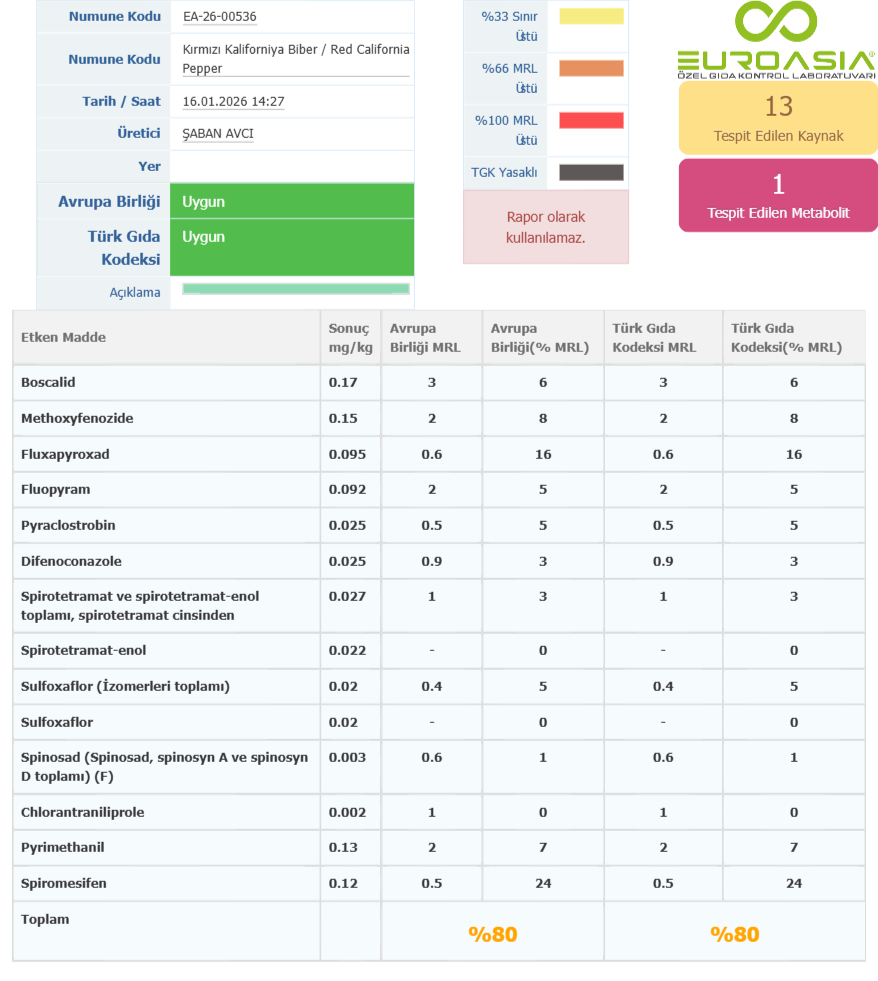The width and height of the screenshot is (878, 981).
Task: Click the Red California Pepper name field
Action: pyautogui.click(x=295, y=59)
